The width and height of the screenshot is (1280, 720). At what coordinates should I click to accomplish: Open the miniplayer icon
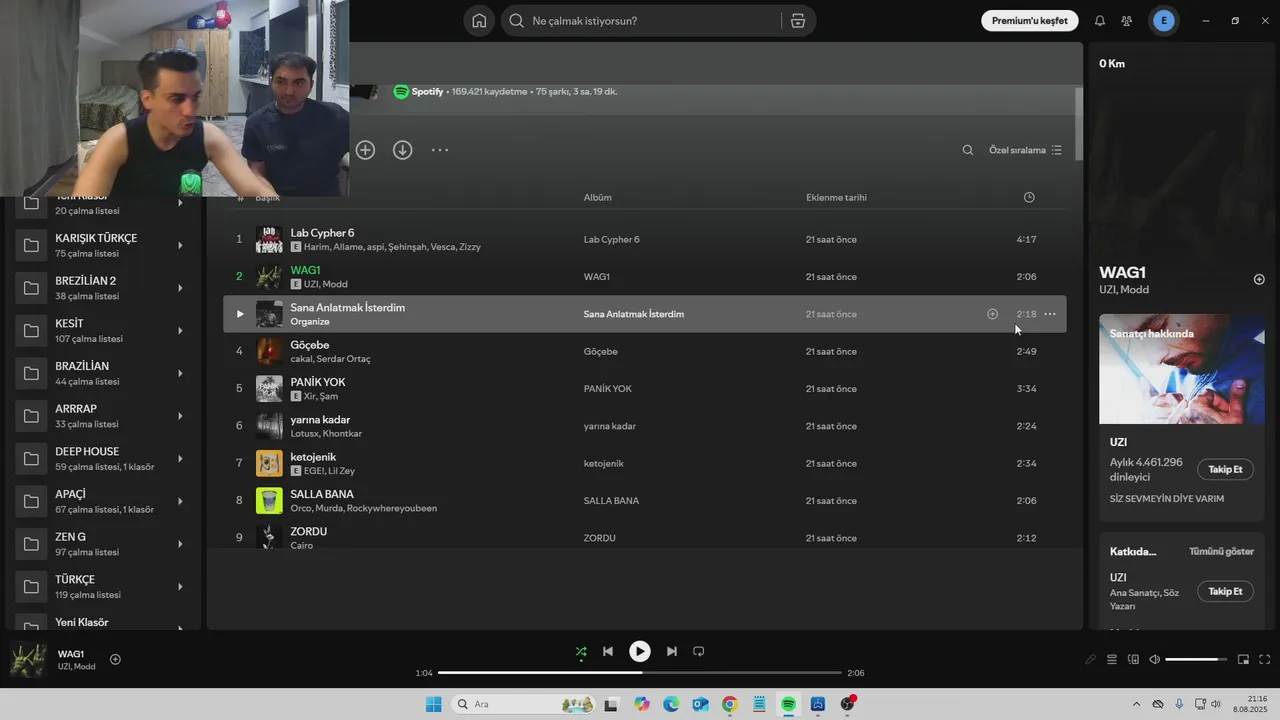[1243, 660]
